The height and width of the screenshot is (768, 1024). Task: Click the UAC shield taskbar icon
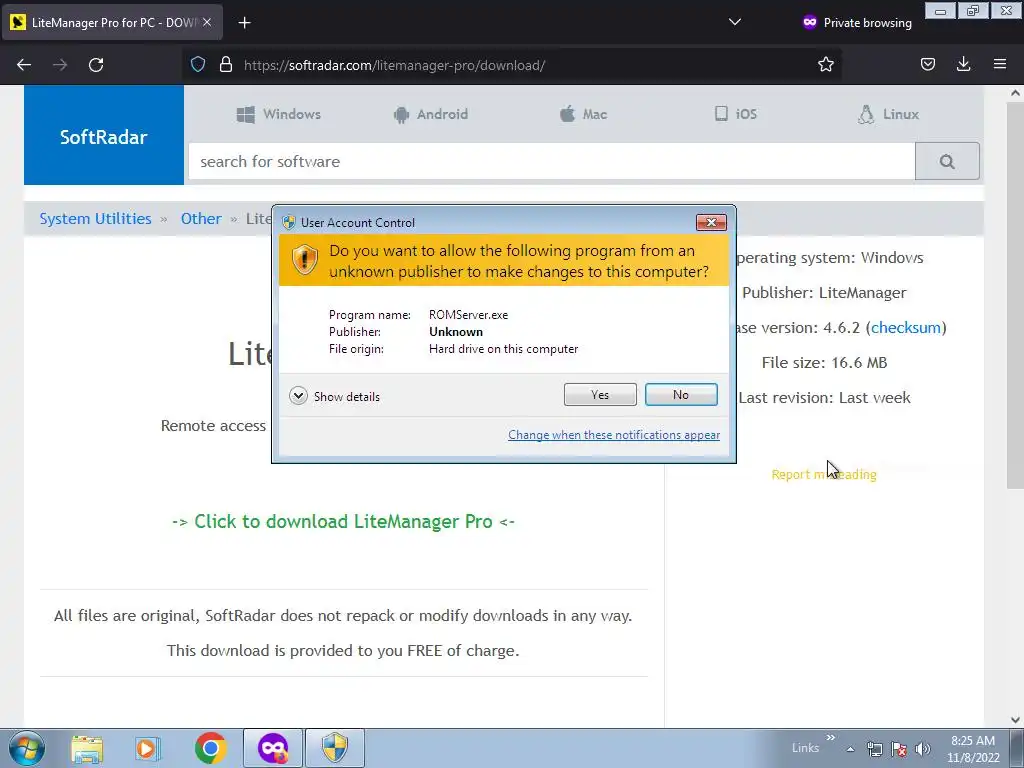click(x=335, y=748)
